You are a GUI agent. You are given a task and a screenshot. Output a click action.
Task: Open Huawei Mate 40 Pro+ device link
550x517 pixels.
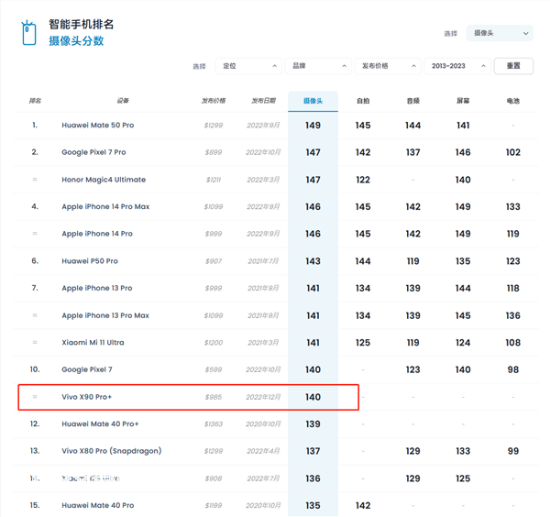[x=100, y=424]
